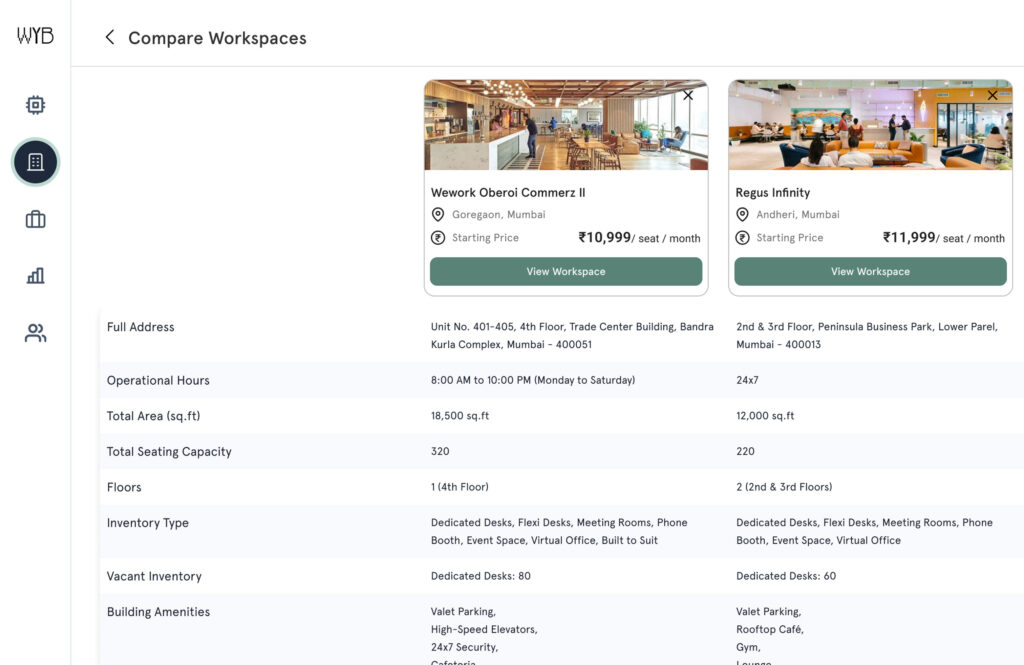The image size is (1024, 665).
Task: Click the Regus Infinity title
Action: (x=773, y=192)
